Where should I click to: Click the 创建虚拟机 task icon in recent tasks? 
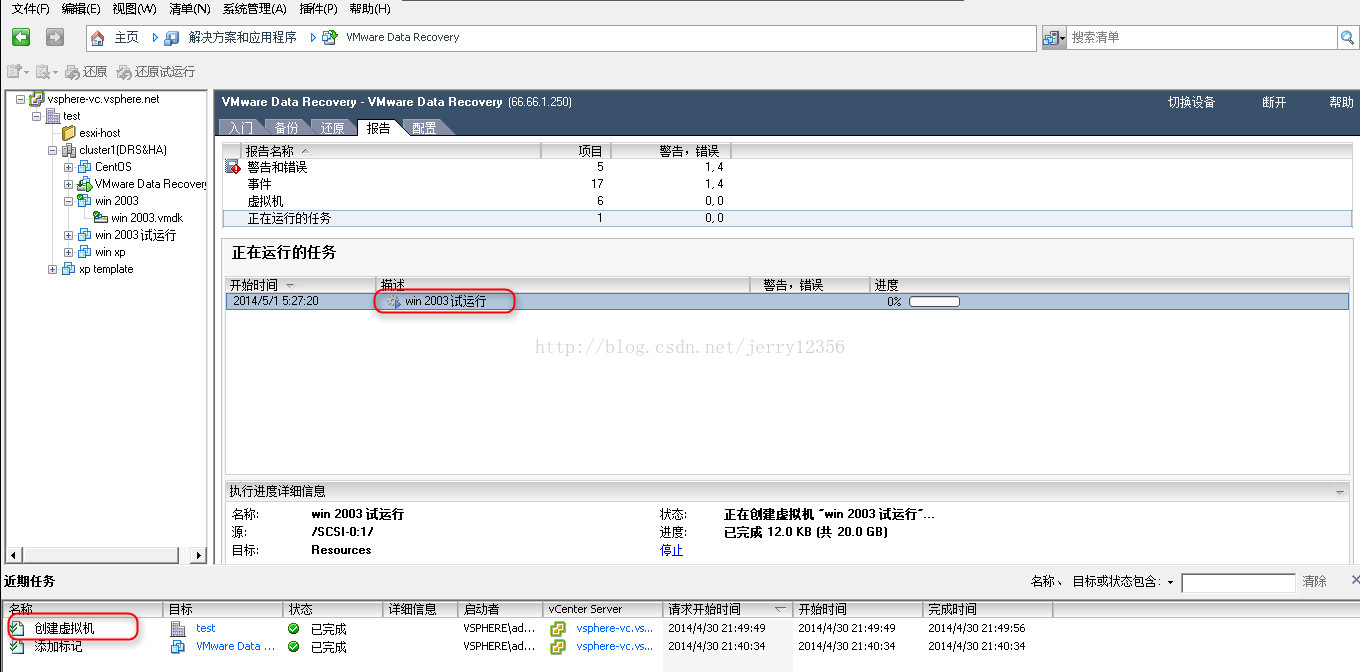[x=17, y=628]
